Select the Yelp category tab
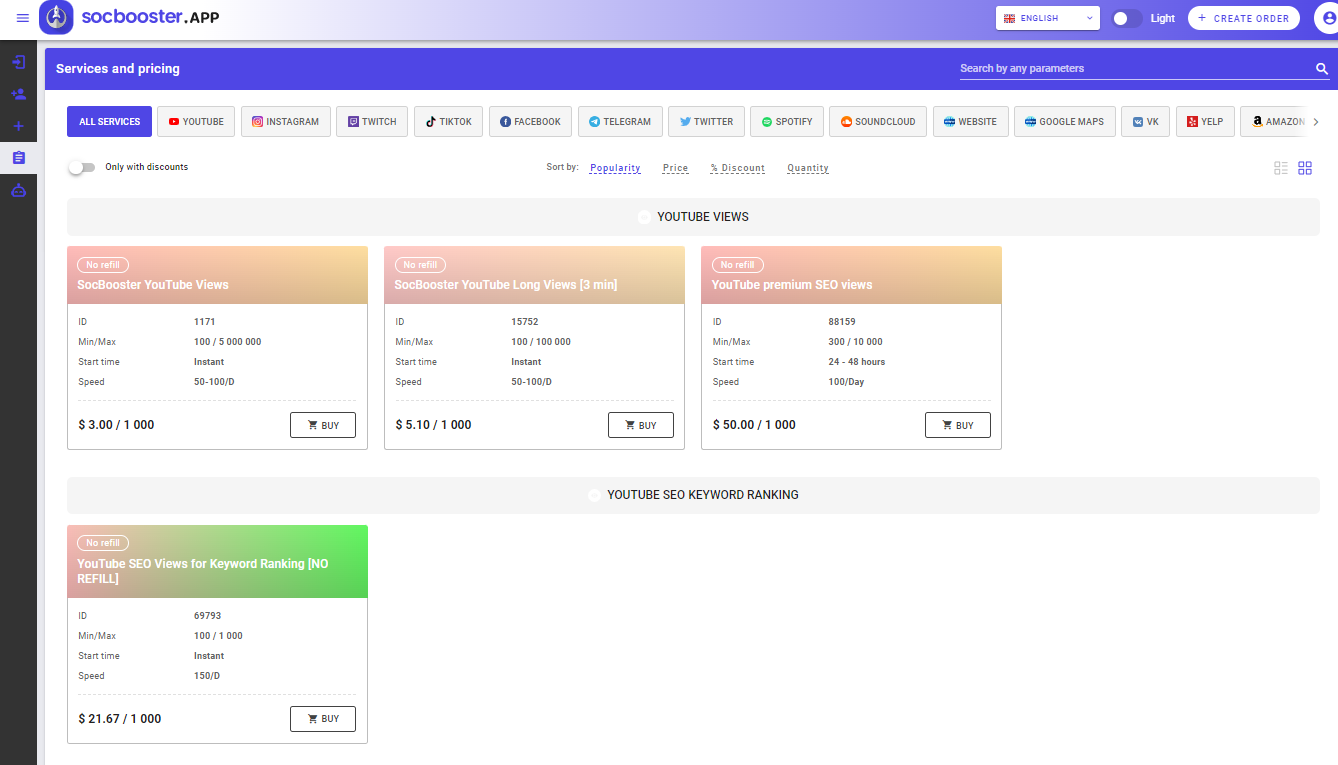 click(1205, 122)
